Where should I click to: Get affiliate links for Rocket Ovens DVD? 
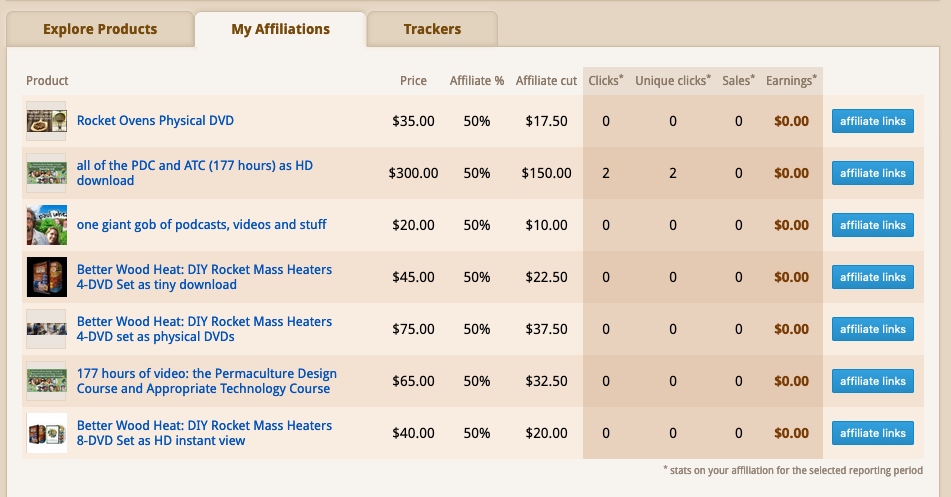[872, 121]
